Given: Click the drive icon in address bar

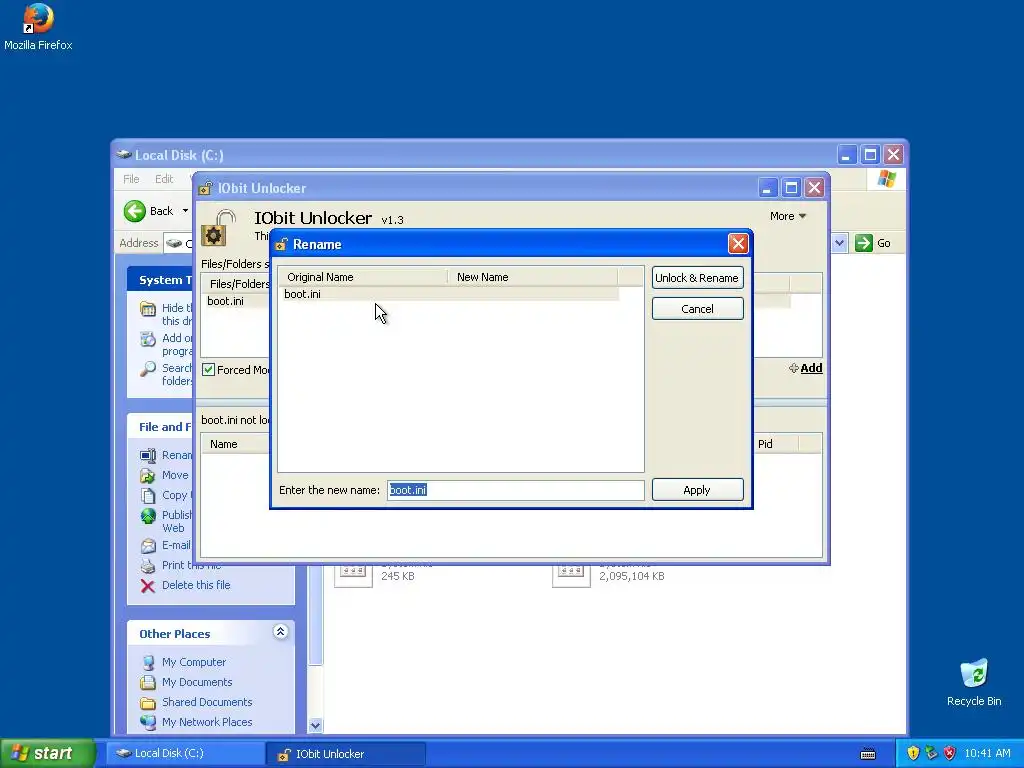Looking at the screenshot, I should [174, 243].
